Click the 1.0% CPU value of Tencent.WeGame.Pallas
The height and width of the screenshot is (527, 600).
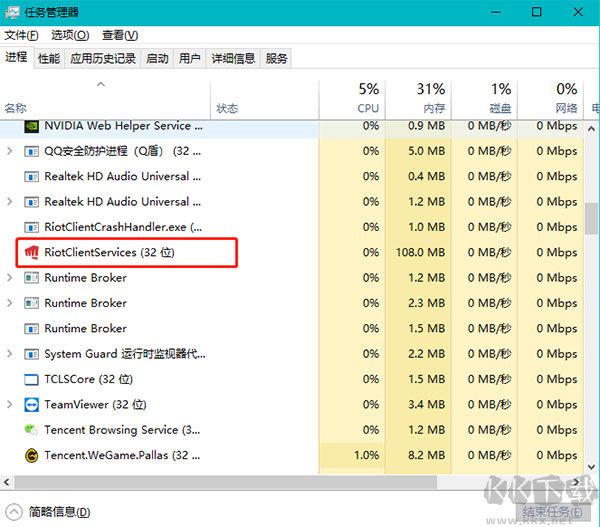coord(366,455)
